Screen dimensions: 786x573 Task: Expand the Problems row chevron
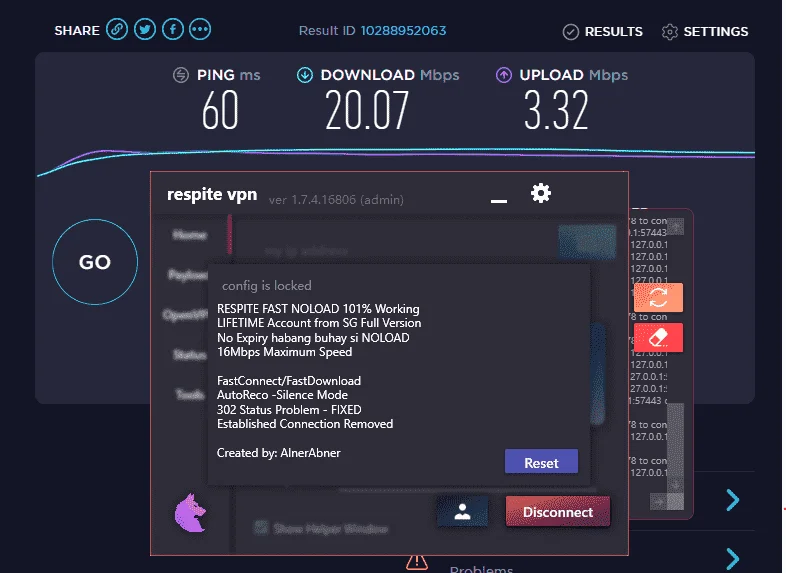click(x=733, y=559)
